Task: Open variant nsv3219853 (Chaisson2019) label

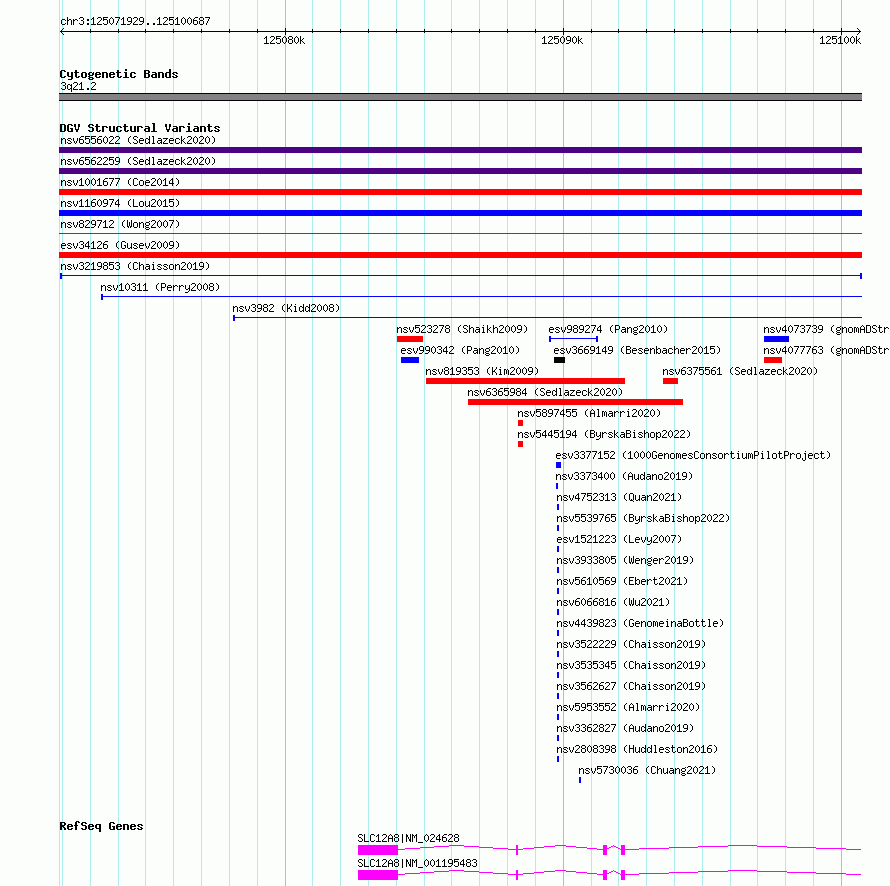Action: pyautogui.click(x=135, y=266)
